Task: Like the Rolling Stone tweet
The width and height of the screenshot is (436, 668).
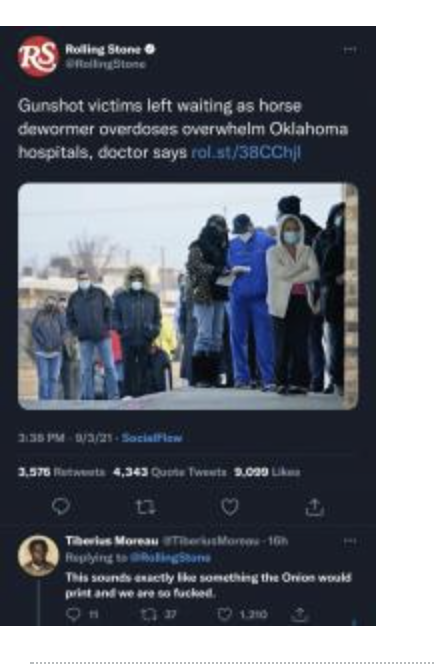Action: (230, 507)
